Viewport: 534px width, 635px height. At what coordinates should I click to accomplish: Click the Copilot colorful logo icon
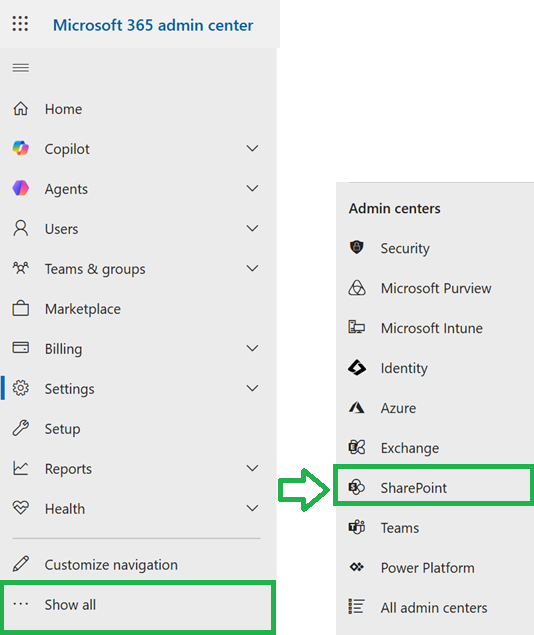21,148
